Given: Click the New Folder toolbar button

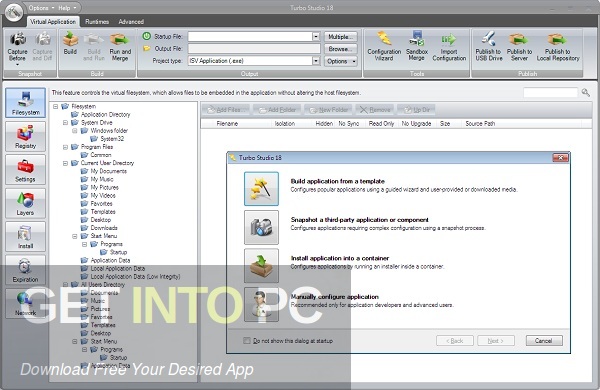Looking at the screenshot, I should pos(329,110).
